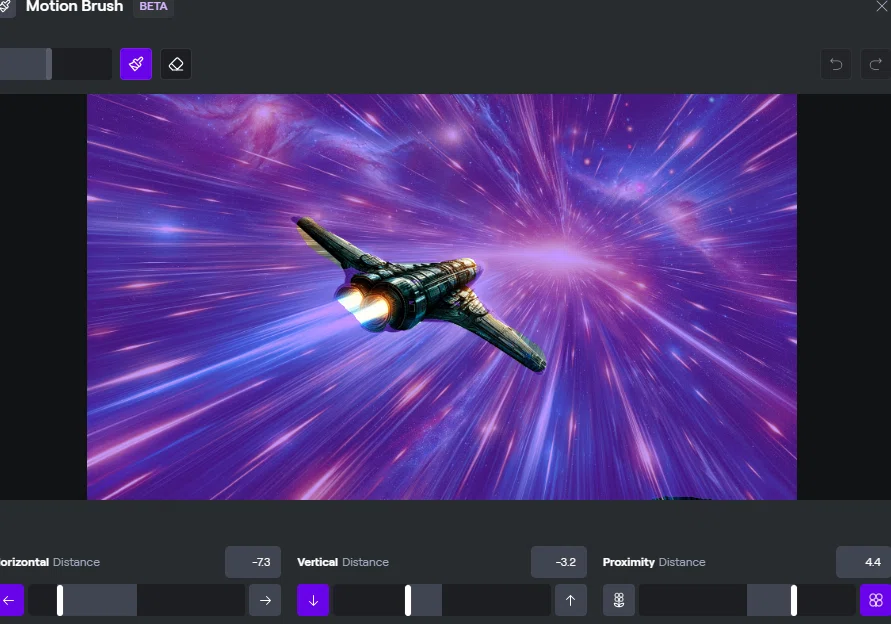Click the Proximity Distance slider handle
891x624 pixels.
pos(794,600)
